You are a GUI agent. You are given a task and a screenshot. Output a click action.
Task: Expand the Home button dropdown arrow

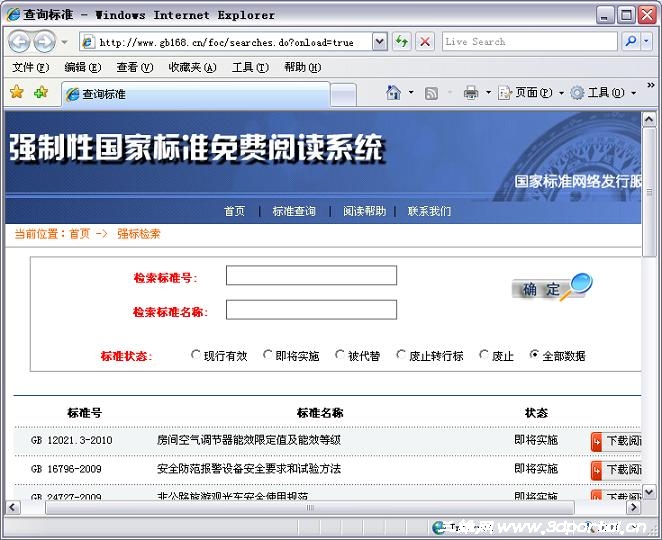click(x=411, y=92)
